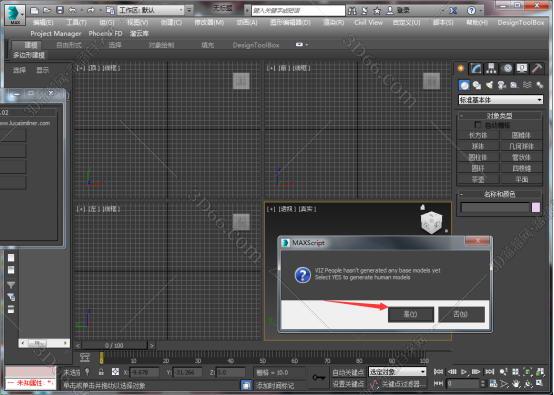Select the Cameras category icon
This screenshot has height=395, width=554.
(501, 85)
